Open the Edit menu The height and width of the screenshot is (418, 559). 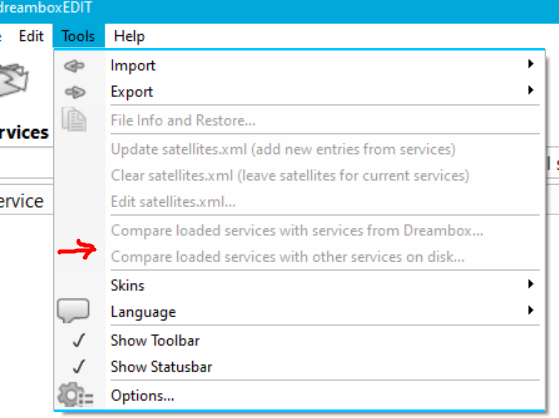pos(31,36)
